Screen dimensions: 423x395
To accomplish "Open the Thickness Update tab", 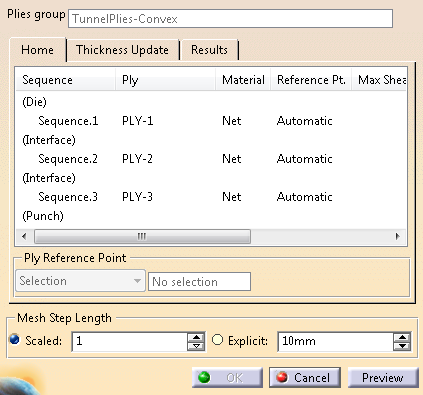I will click(122, 50).
